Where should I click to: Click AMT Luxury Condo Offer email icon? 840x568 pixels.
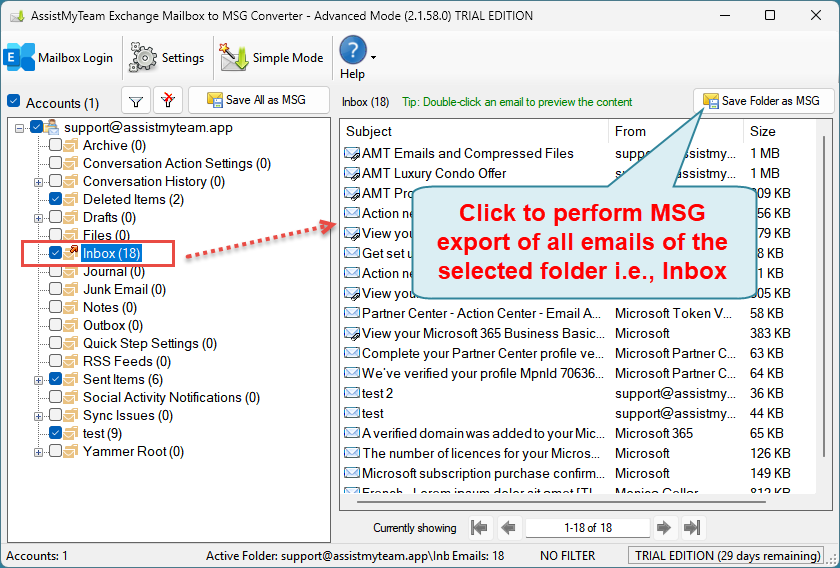pos(352,174)
